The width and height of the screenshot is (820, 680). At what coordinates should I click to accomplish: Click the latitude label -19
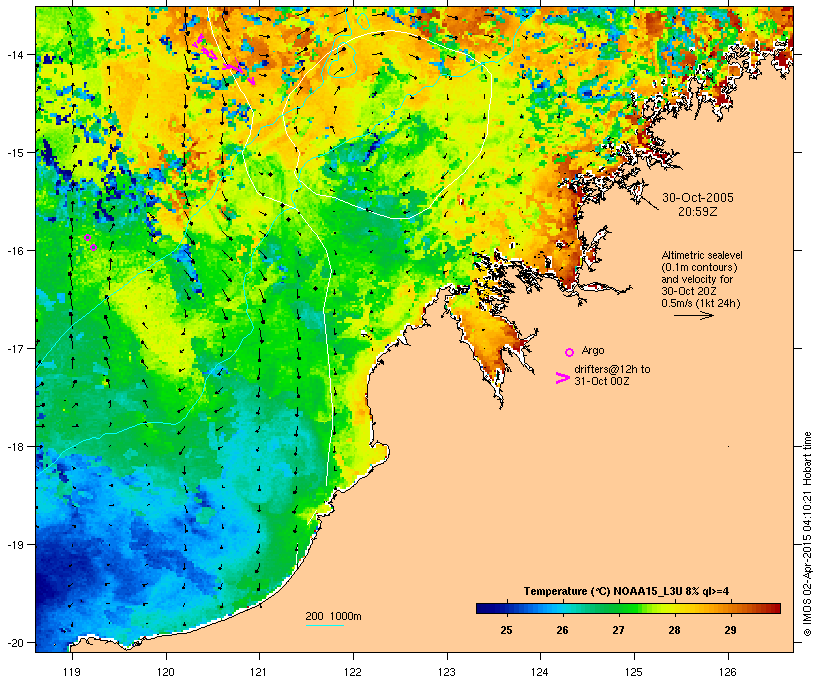pos(14,545)
